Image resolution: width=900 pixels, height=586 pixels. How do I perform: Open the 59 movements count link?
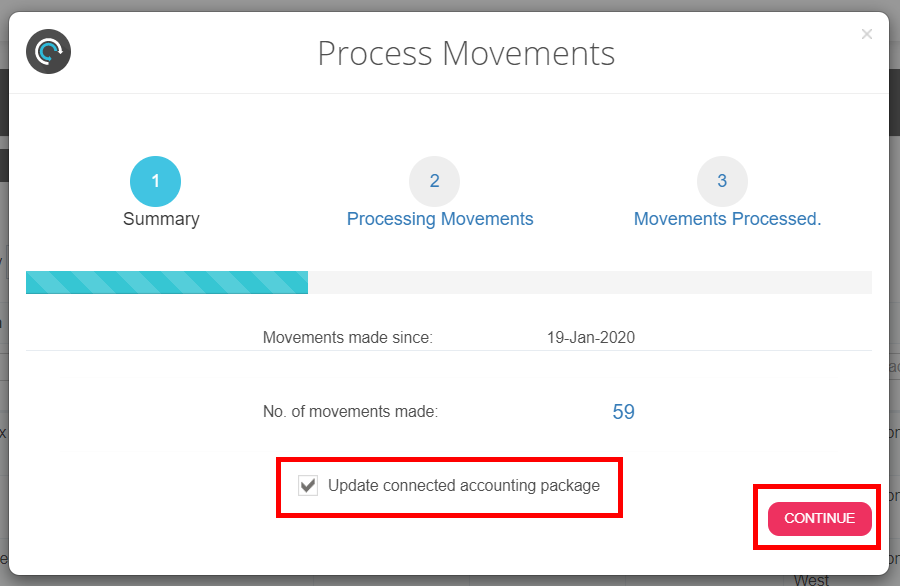point(623,412)
